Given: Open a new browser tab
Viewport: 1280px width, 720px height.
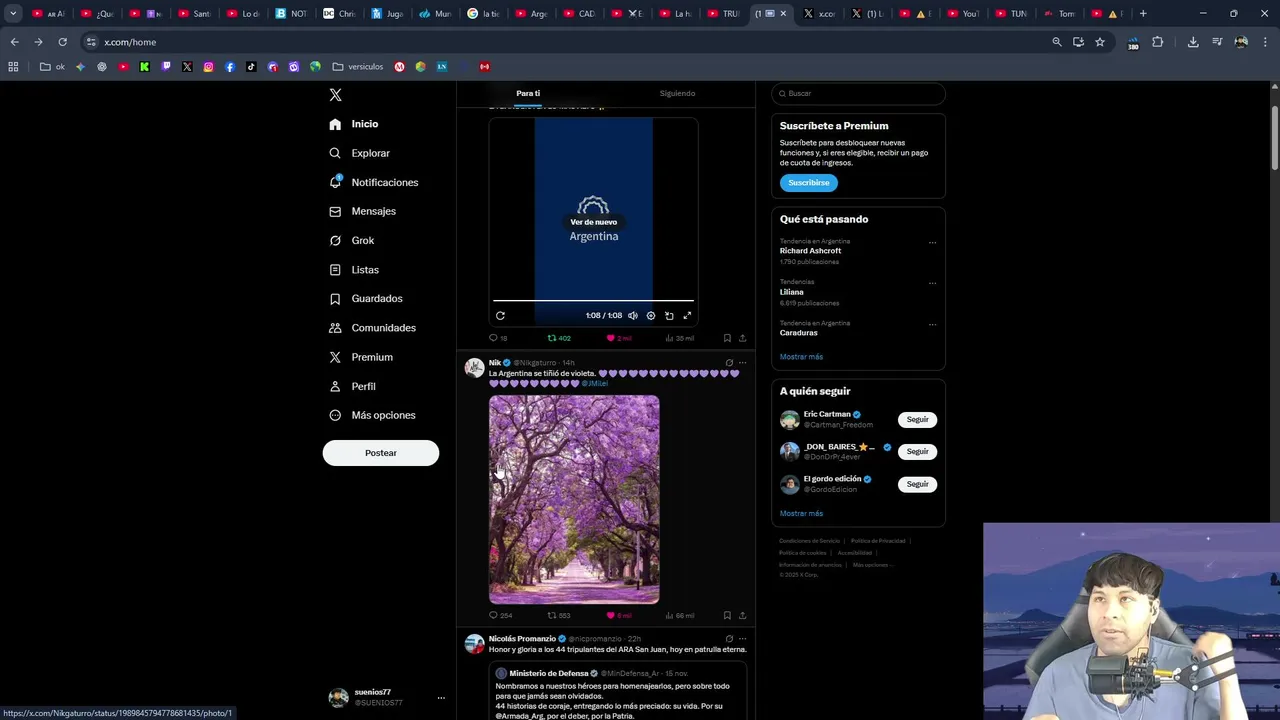Looking at the screenshot, I should tap(1143, 14).
